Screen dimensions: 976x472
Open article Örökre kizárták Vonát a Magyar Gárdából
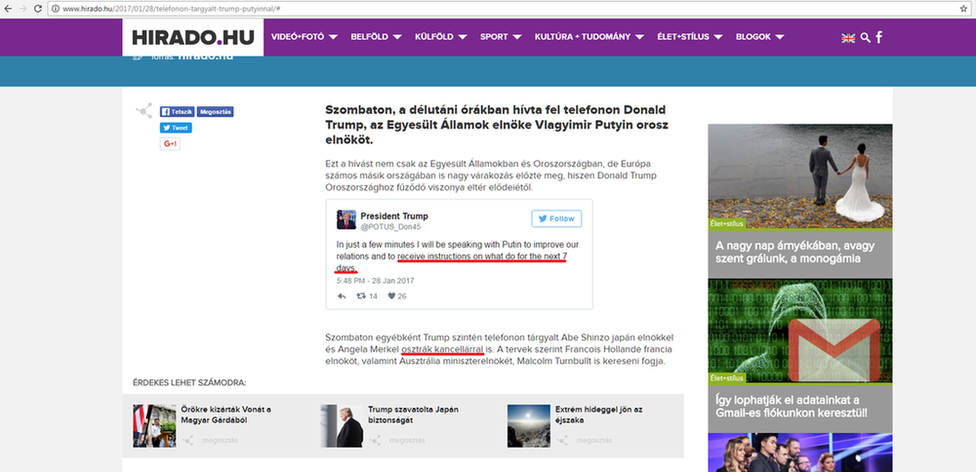click(225, 415)
